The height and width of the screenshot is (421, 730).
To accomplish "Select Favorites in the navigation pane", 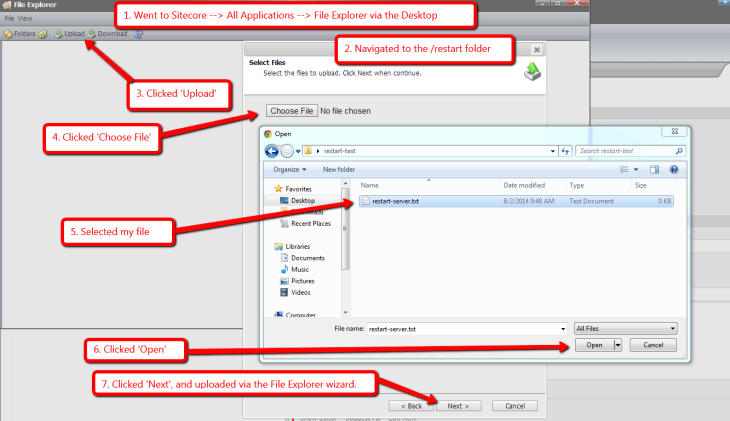I will pos(298,189).
